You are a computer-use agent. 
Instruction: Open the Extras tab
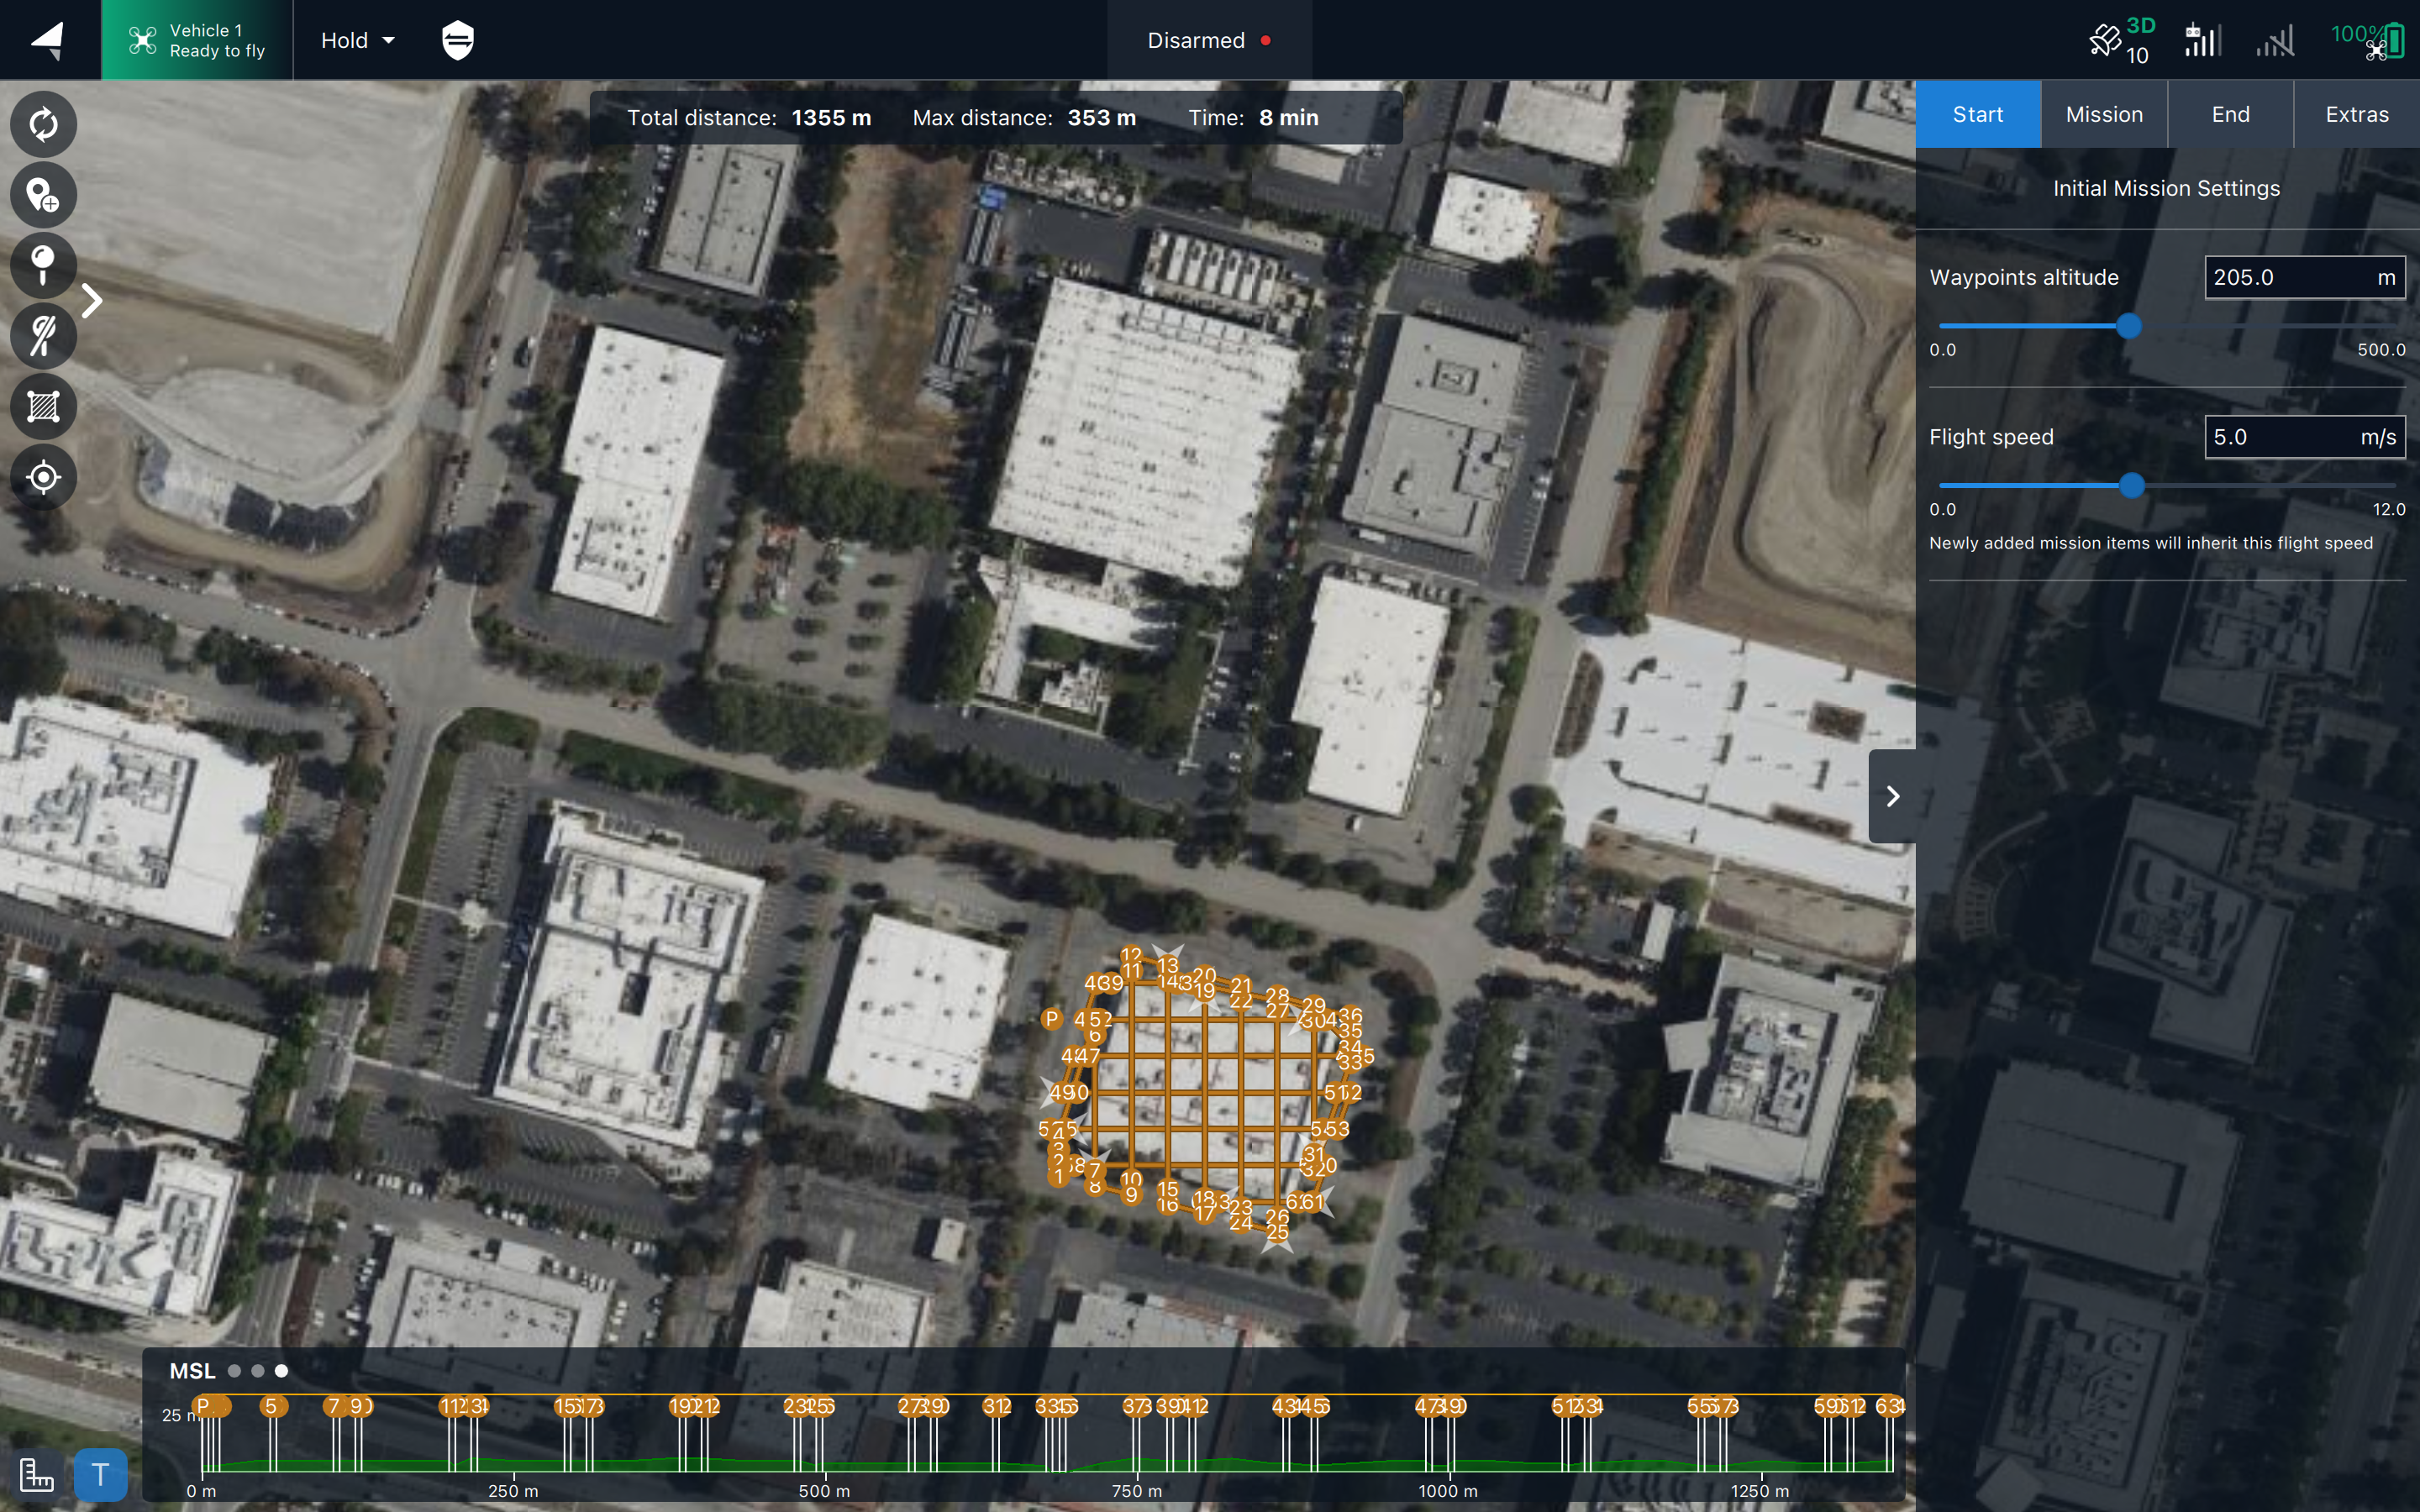pyautogui.click(x=2356, y=114)
